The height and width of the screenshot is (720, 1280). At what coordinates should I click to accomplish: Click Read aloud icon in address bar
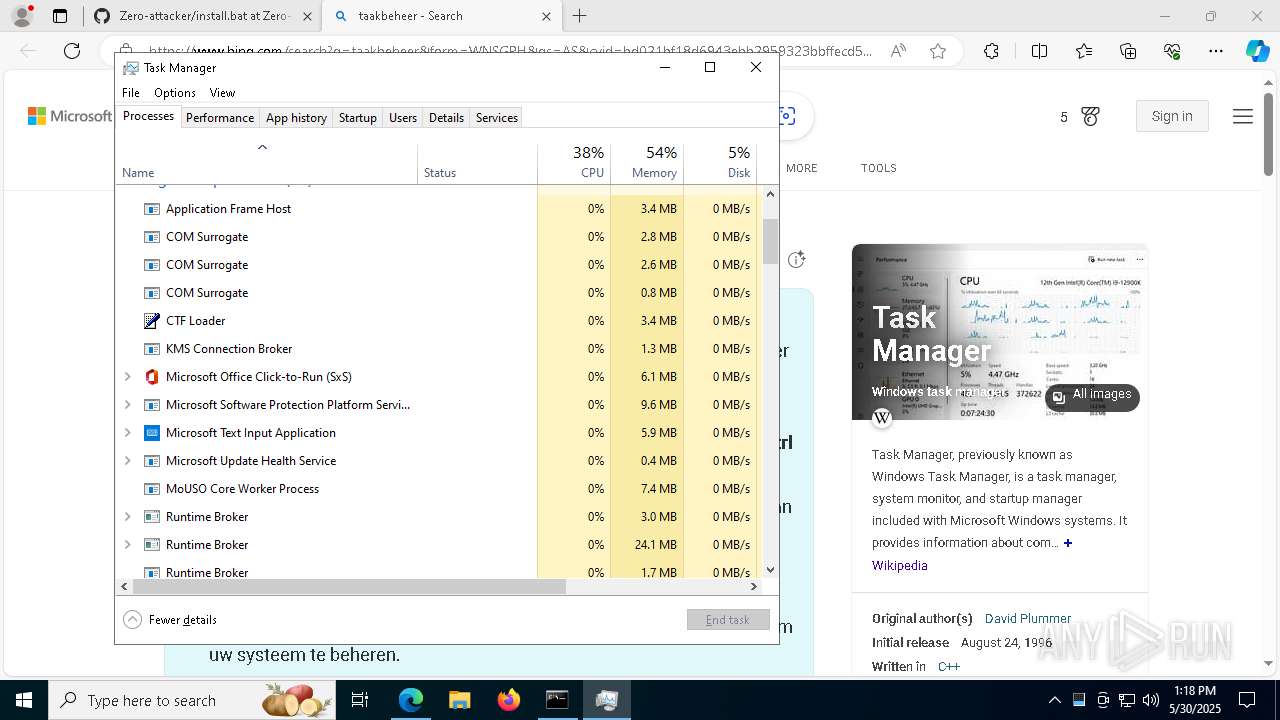(x=898, y=51)
